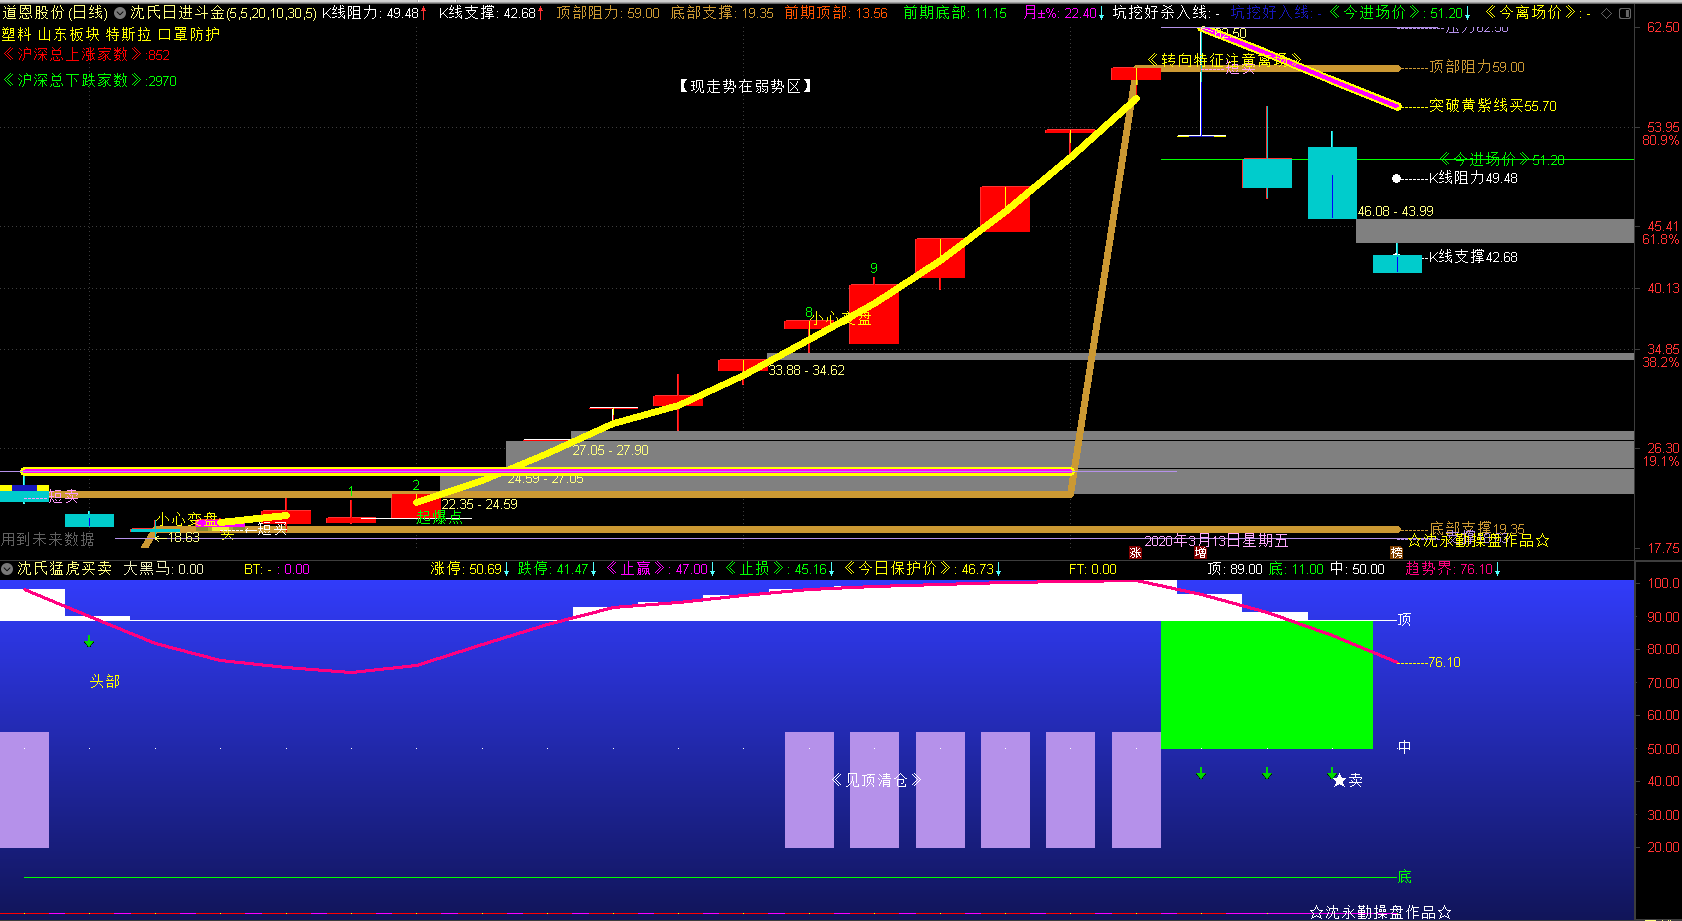The height and width of the screenshot is (921, 1682).
Task: Click the K线阻力 49.48 header value
Action: (x=374, y=13)
